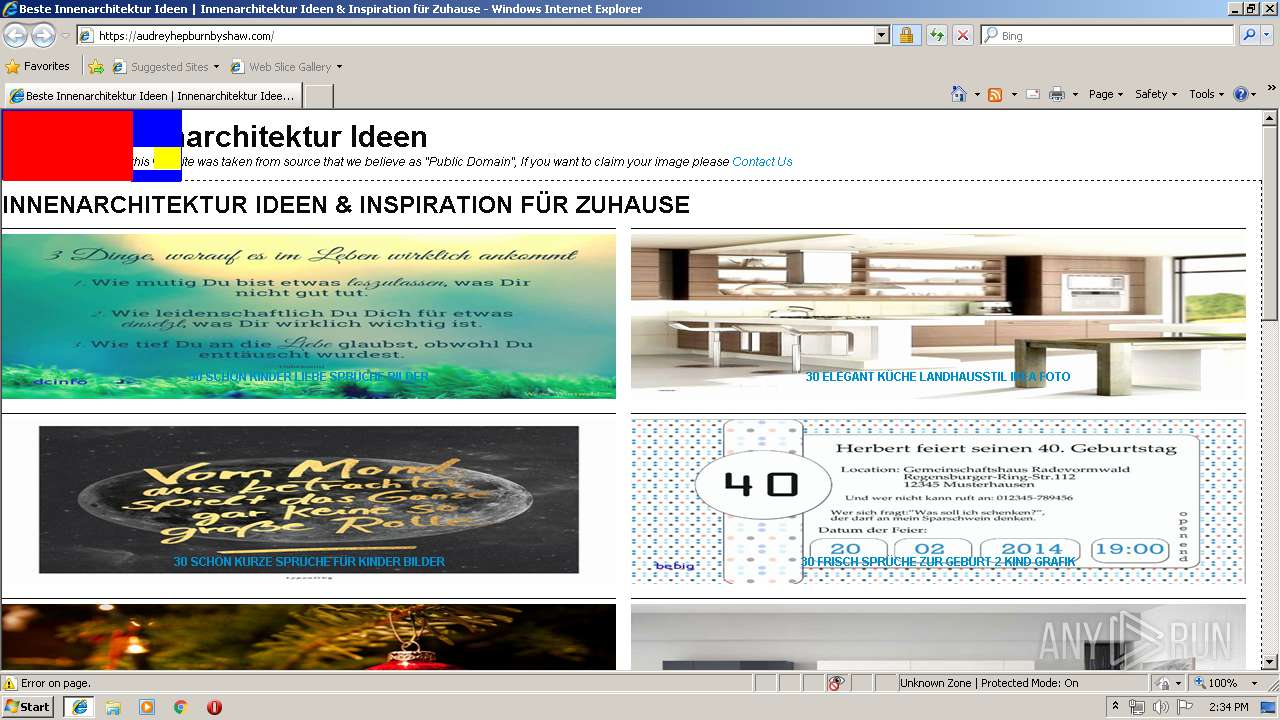The height and width of the screenshot is (720, 1280).
Task: Expand the Suggested Sites dropdown
Action: (x=216, y=67)
